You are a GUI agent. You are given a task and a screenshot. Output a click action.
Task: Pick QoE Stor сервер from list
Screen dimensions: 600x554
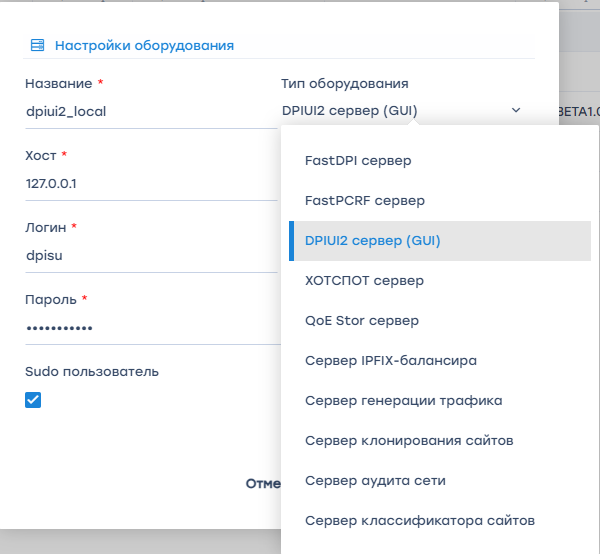pos(361,320)
